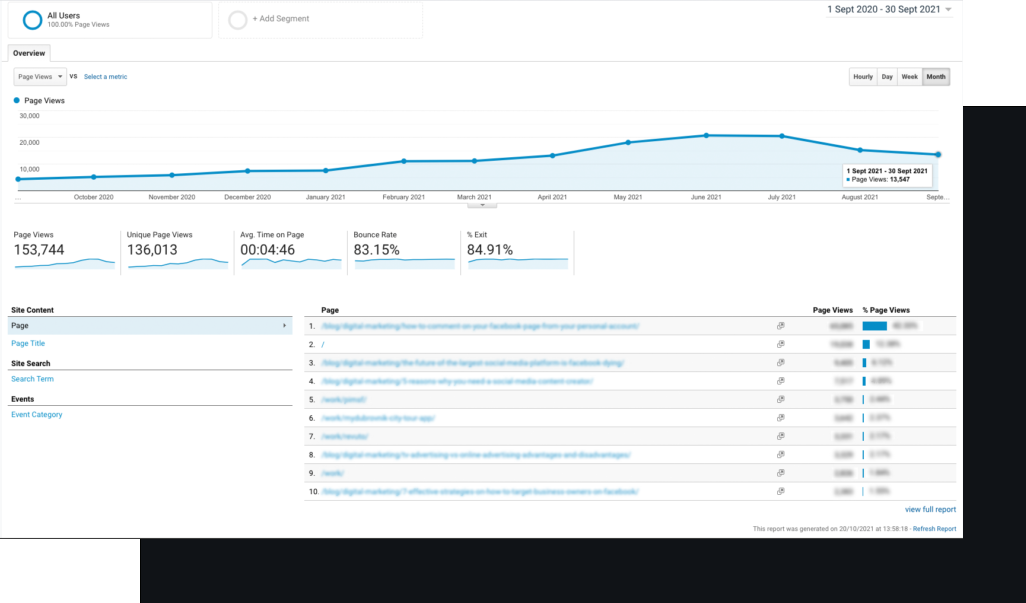This screenshot has height=603, width=1026.
Task: Open the Page Views metric dropdown
Action: (40, 77)
